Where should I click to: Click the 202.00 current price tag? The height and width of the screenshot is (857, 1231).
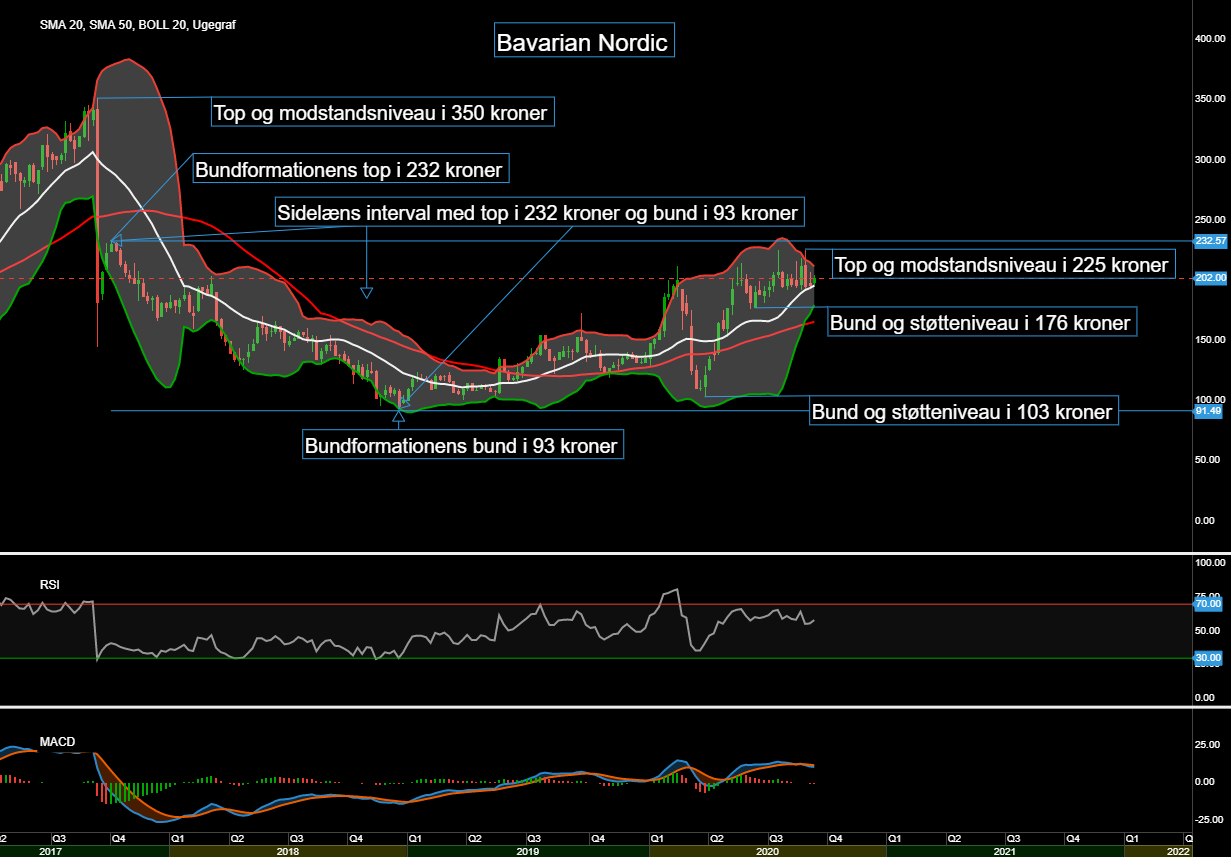tap(1210, 278)
